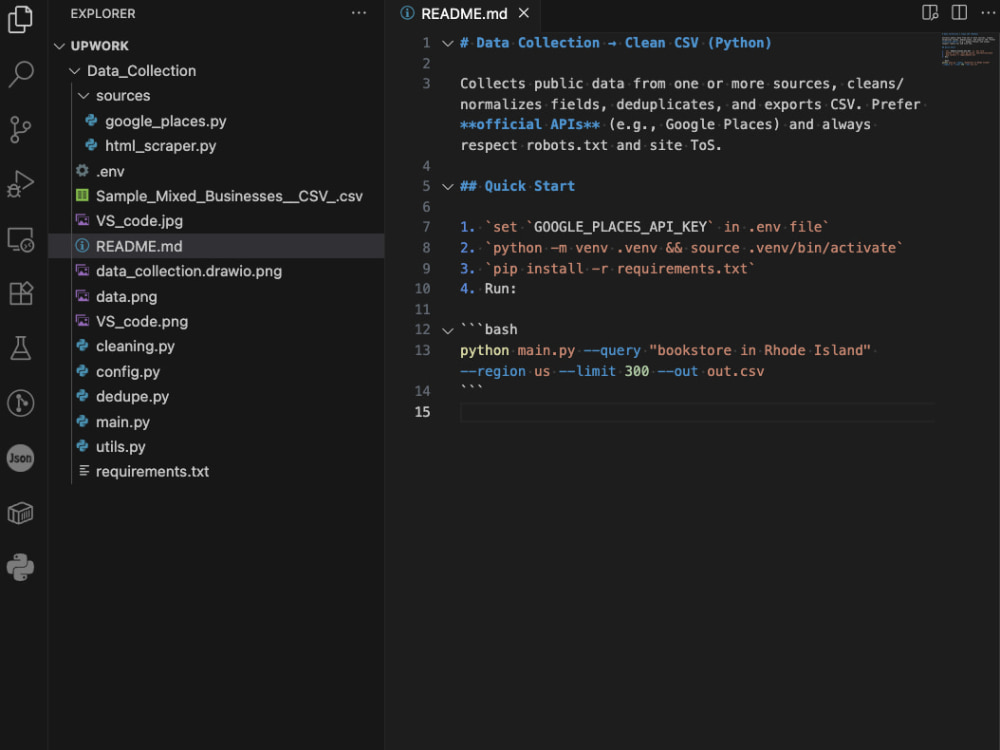
Task: Open markdown preview to the side
Action: (930, 13)
